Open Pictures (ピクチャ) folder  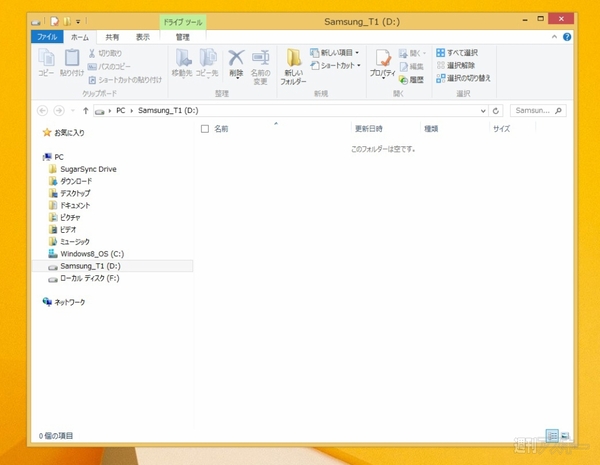[x=65, y=217]
